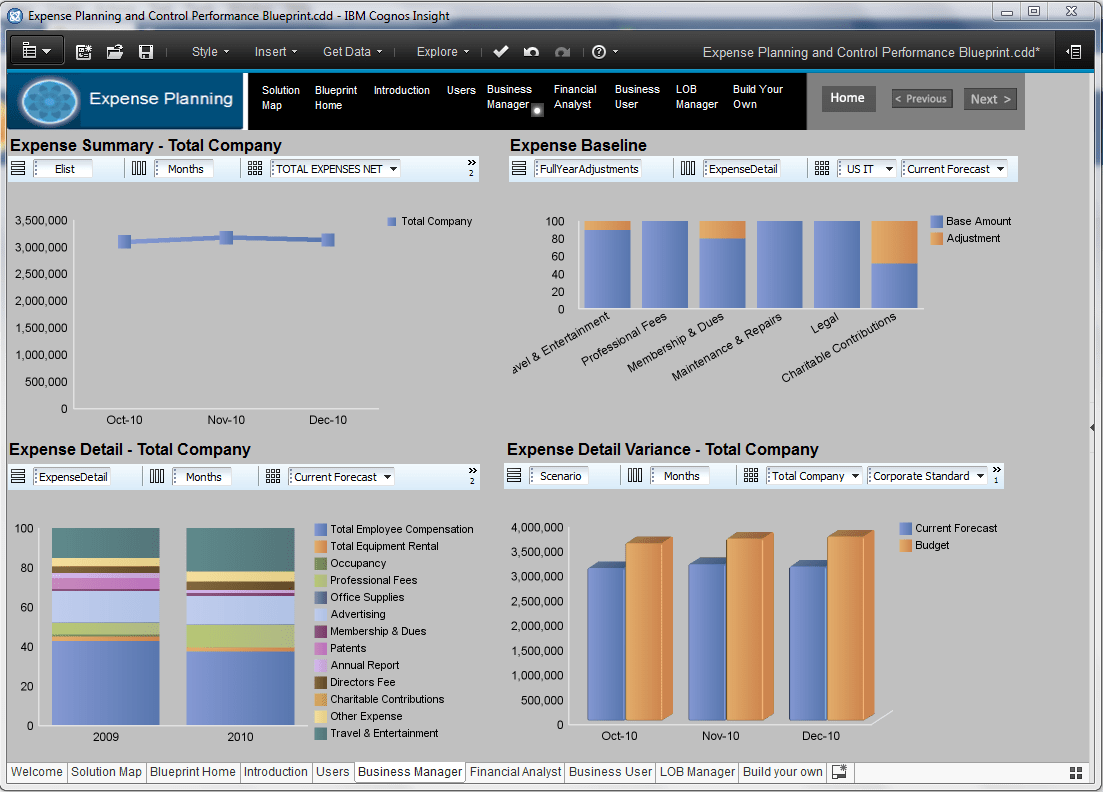Click the commit checkmark icon
This screenshot has width=1103, height=792.
pyautogui.click(x=501, y=52)
